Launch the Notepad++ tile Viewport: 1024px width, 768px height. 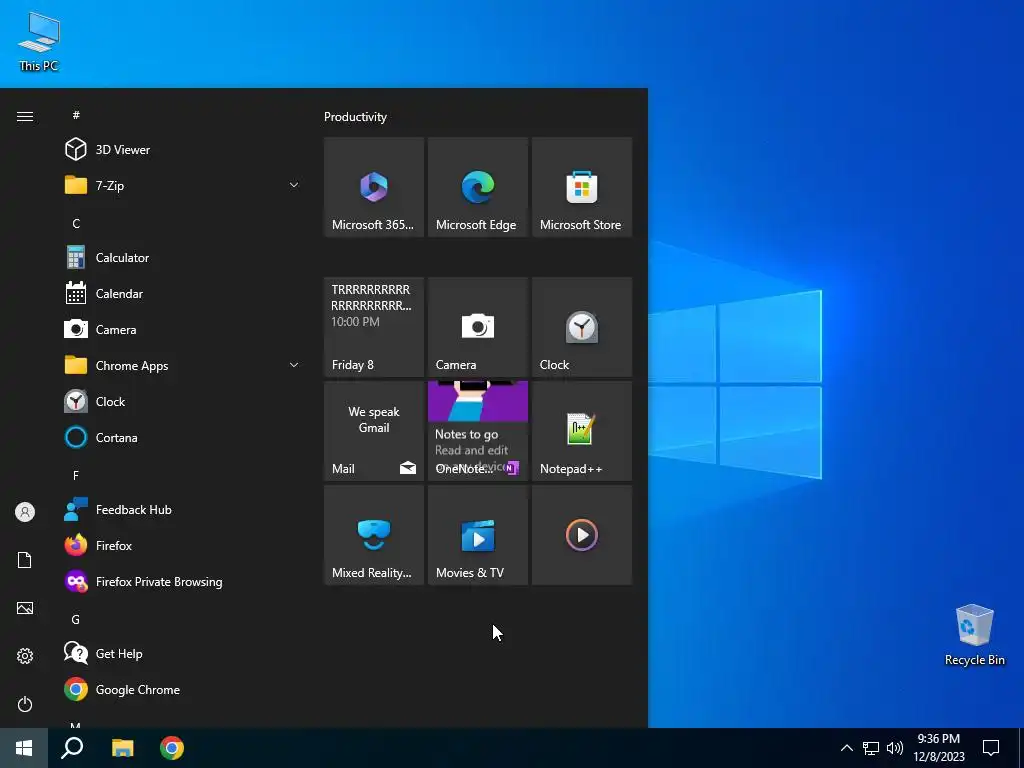click(x=582, y=431)
